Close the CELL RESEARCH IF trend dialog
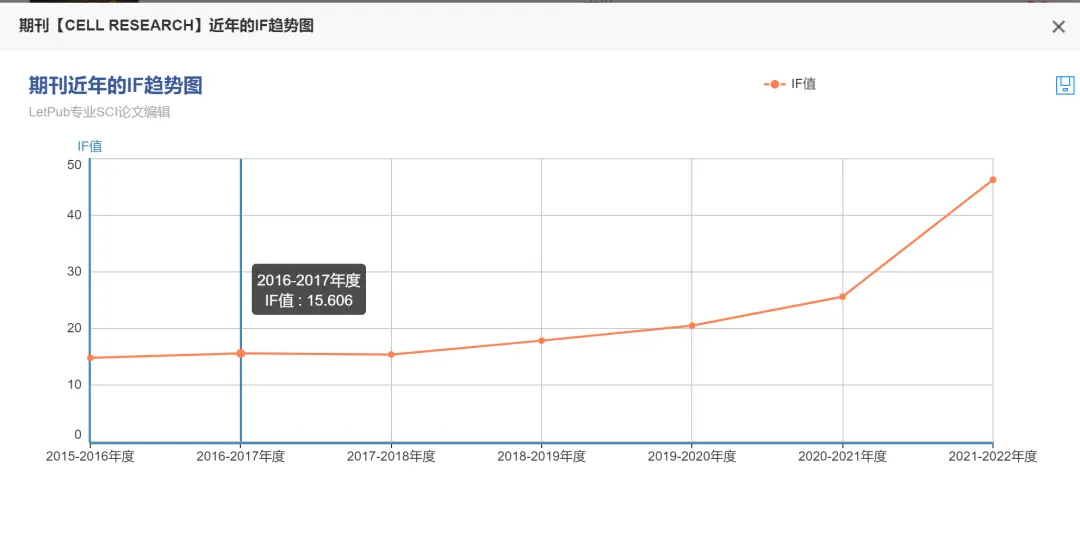This screenshot has width=1080, height=546. click(1059, 27)
